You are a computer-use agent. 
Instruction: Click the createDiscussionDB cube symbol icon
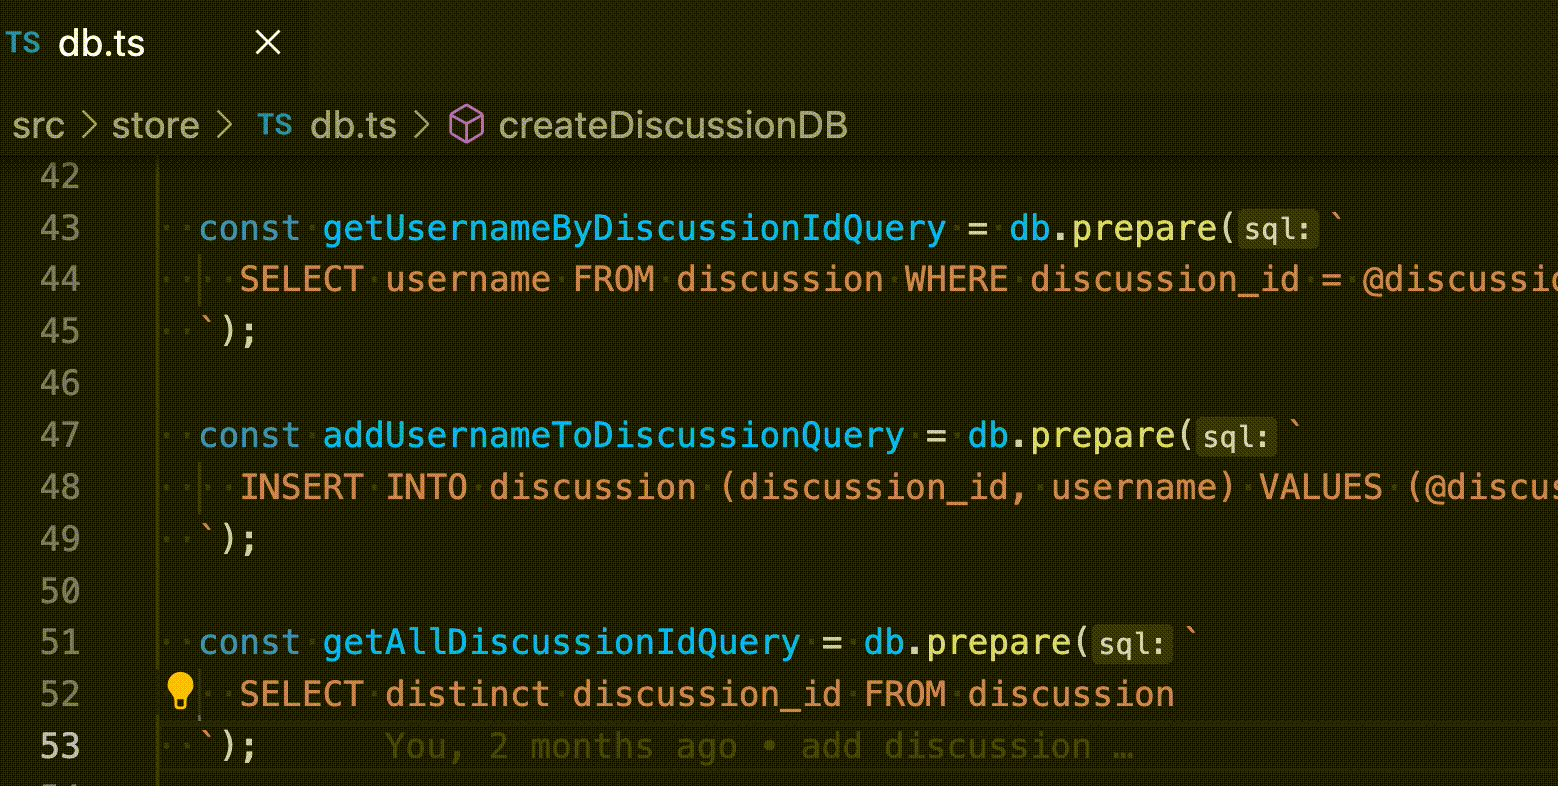(x=466, y=125)
